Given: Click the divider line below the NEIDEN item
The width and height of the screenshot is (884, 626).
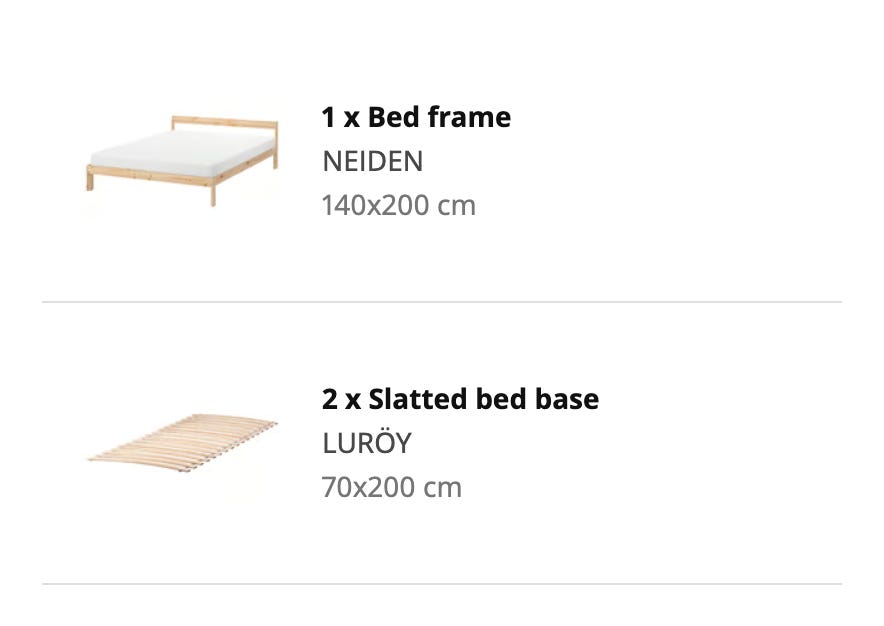Looking at the screenshot, I should pos(442,302).
